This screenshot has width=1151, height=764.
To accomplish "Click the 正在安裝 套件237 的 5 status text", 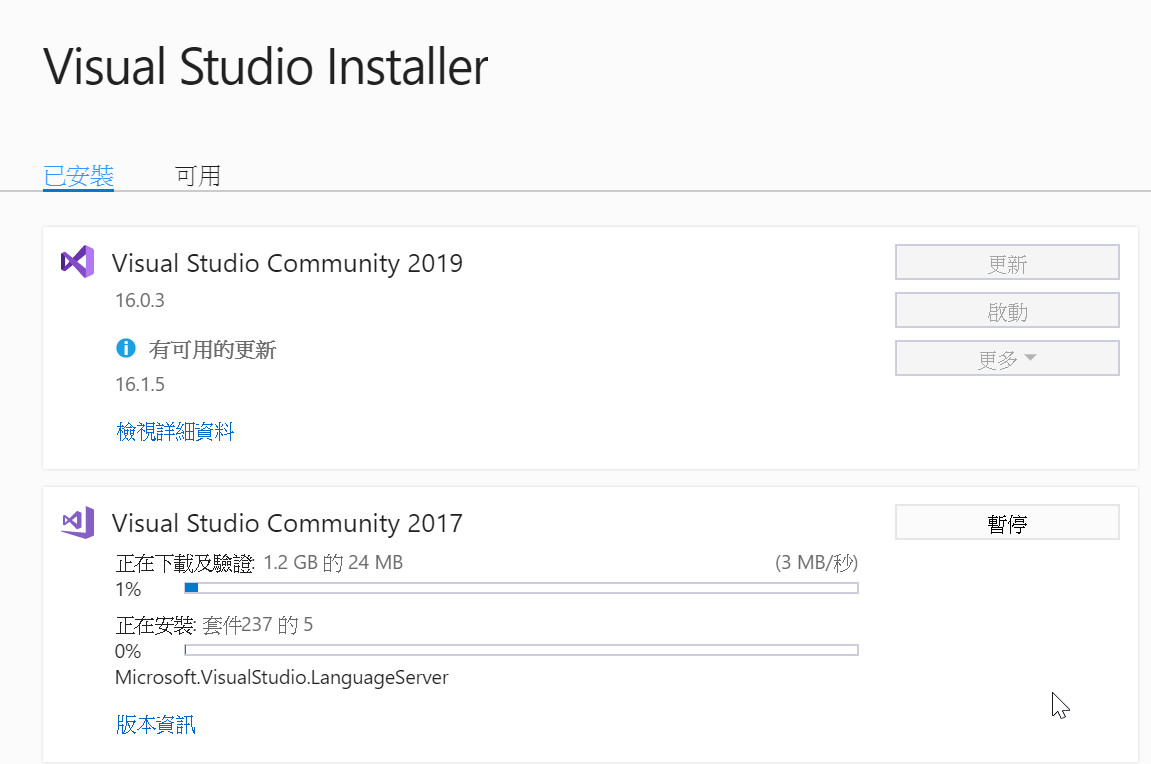I will pyautogui.click(x=214, y=625).
